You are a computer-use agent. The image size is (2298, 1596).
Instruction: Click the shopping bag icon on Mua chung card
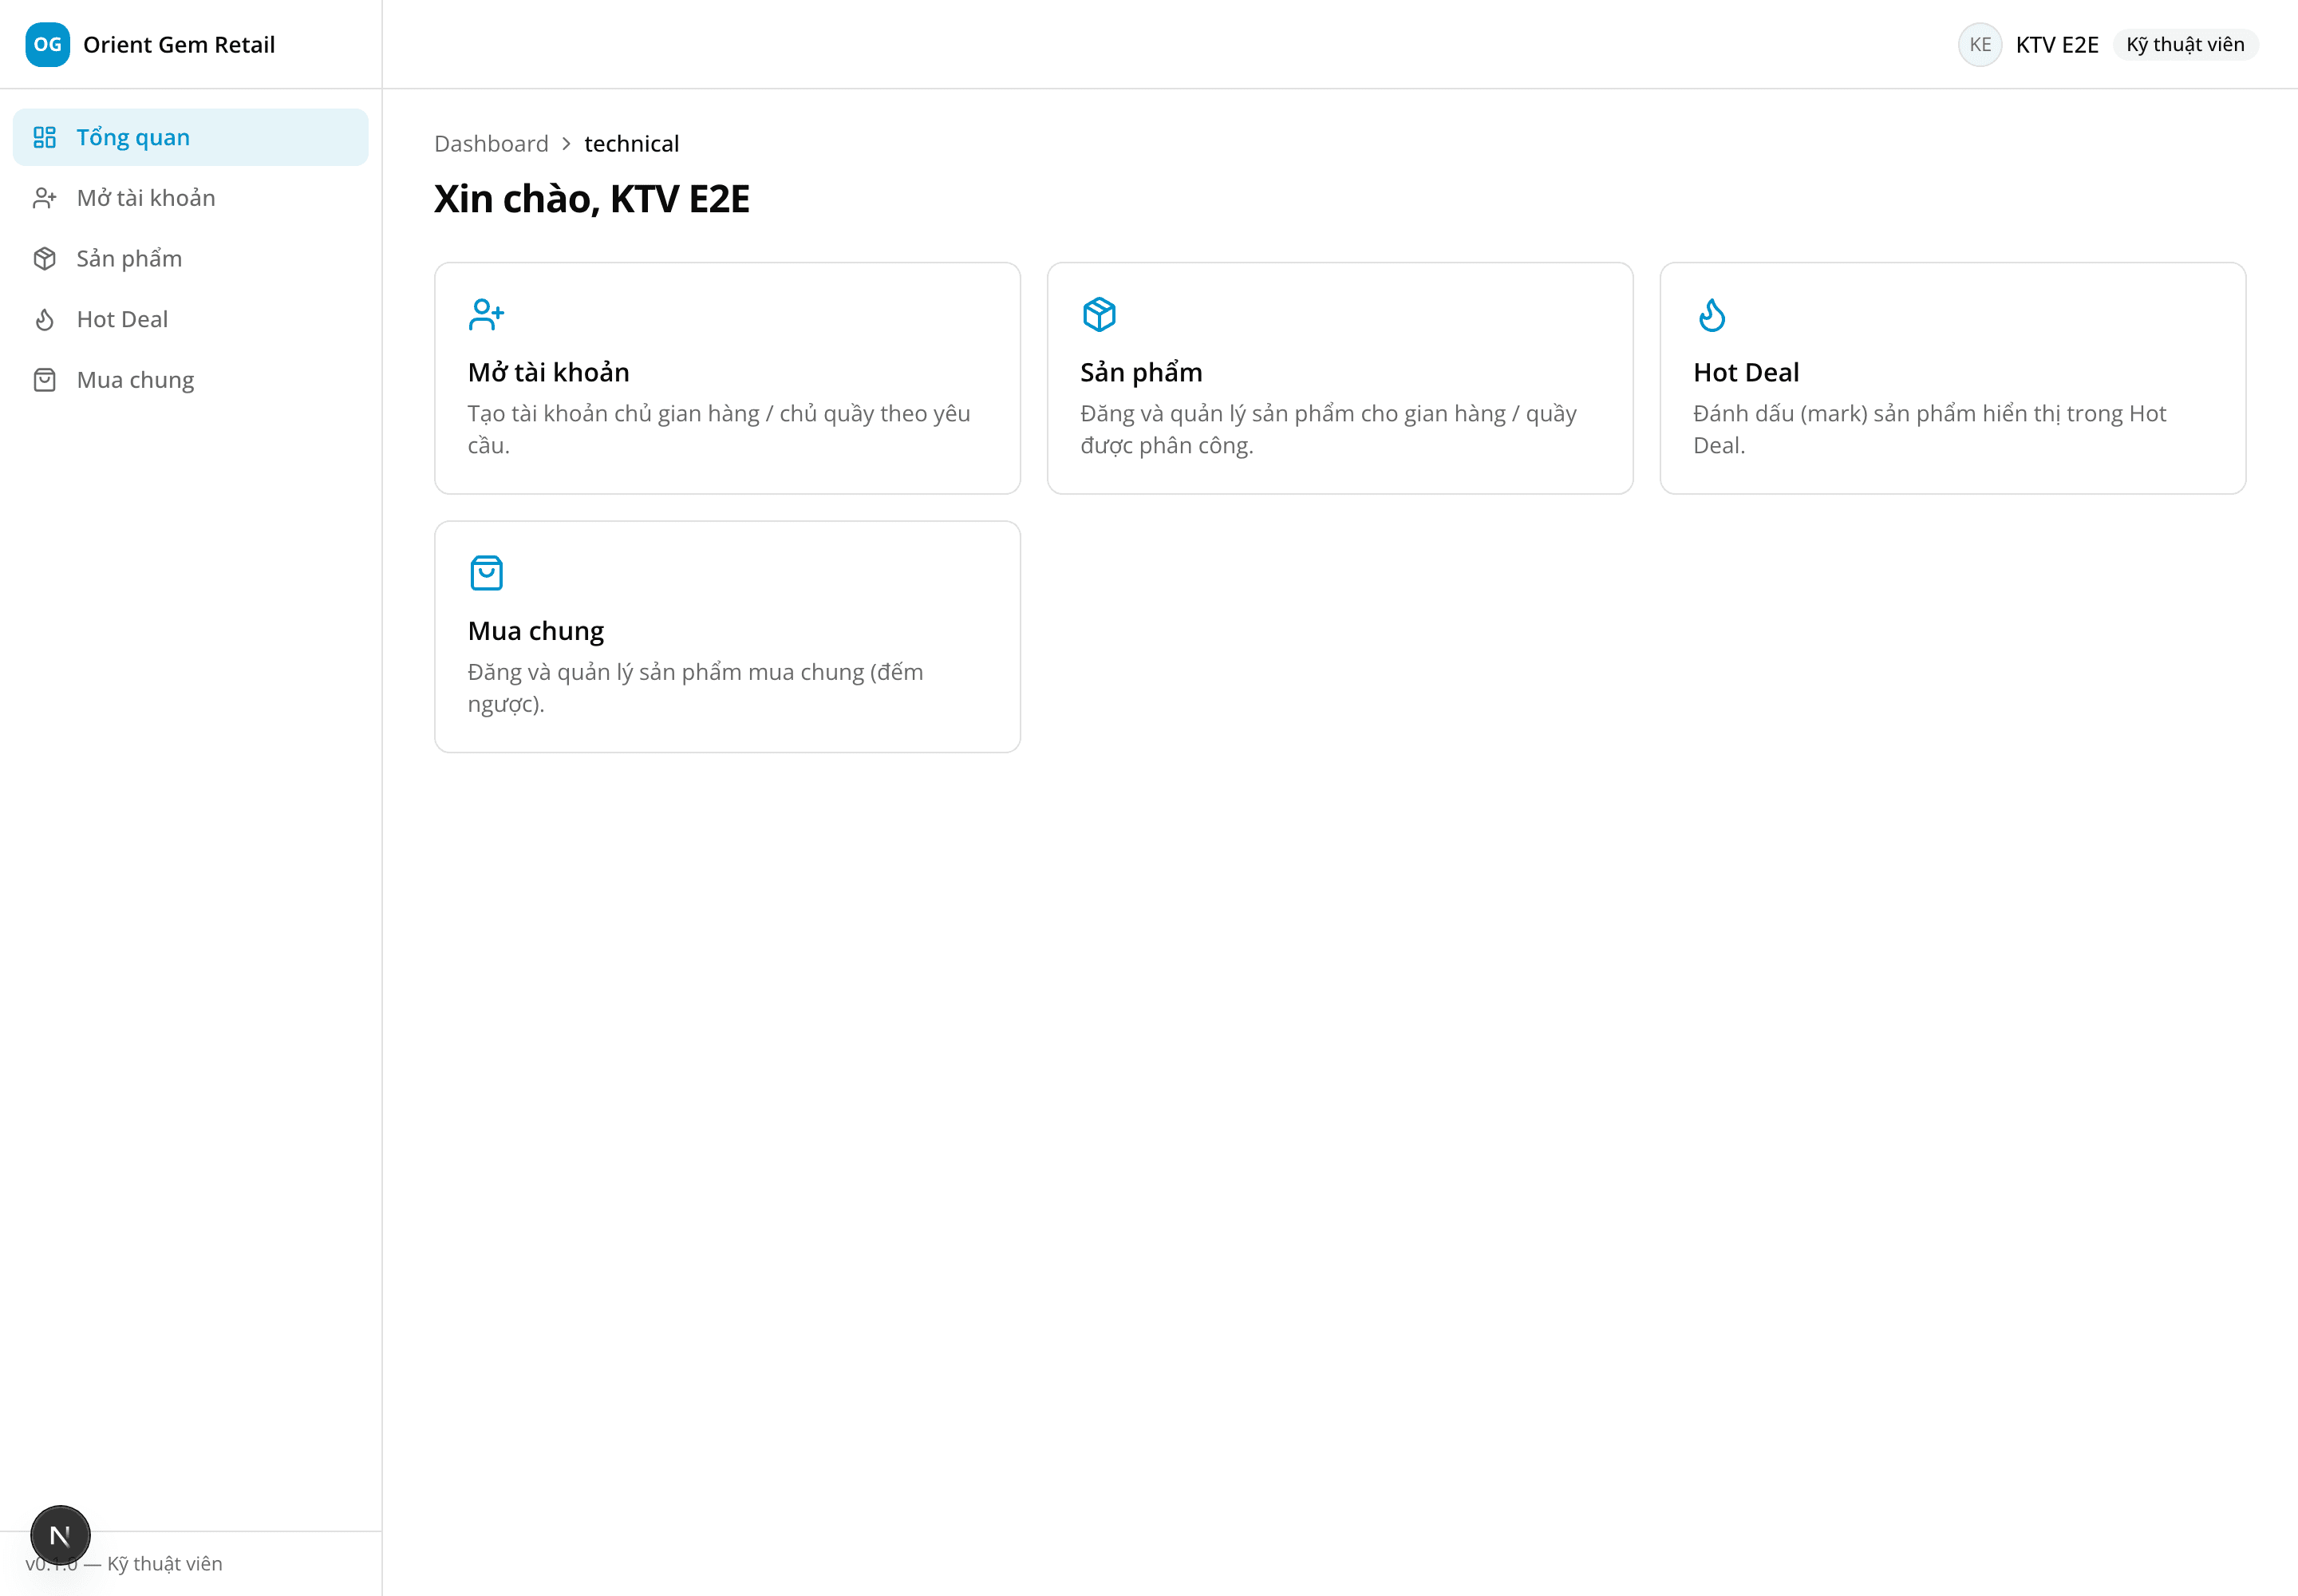click(x=486, y=573)
